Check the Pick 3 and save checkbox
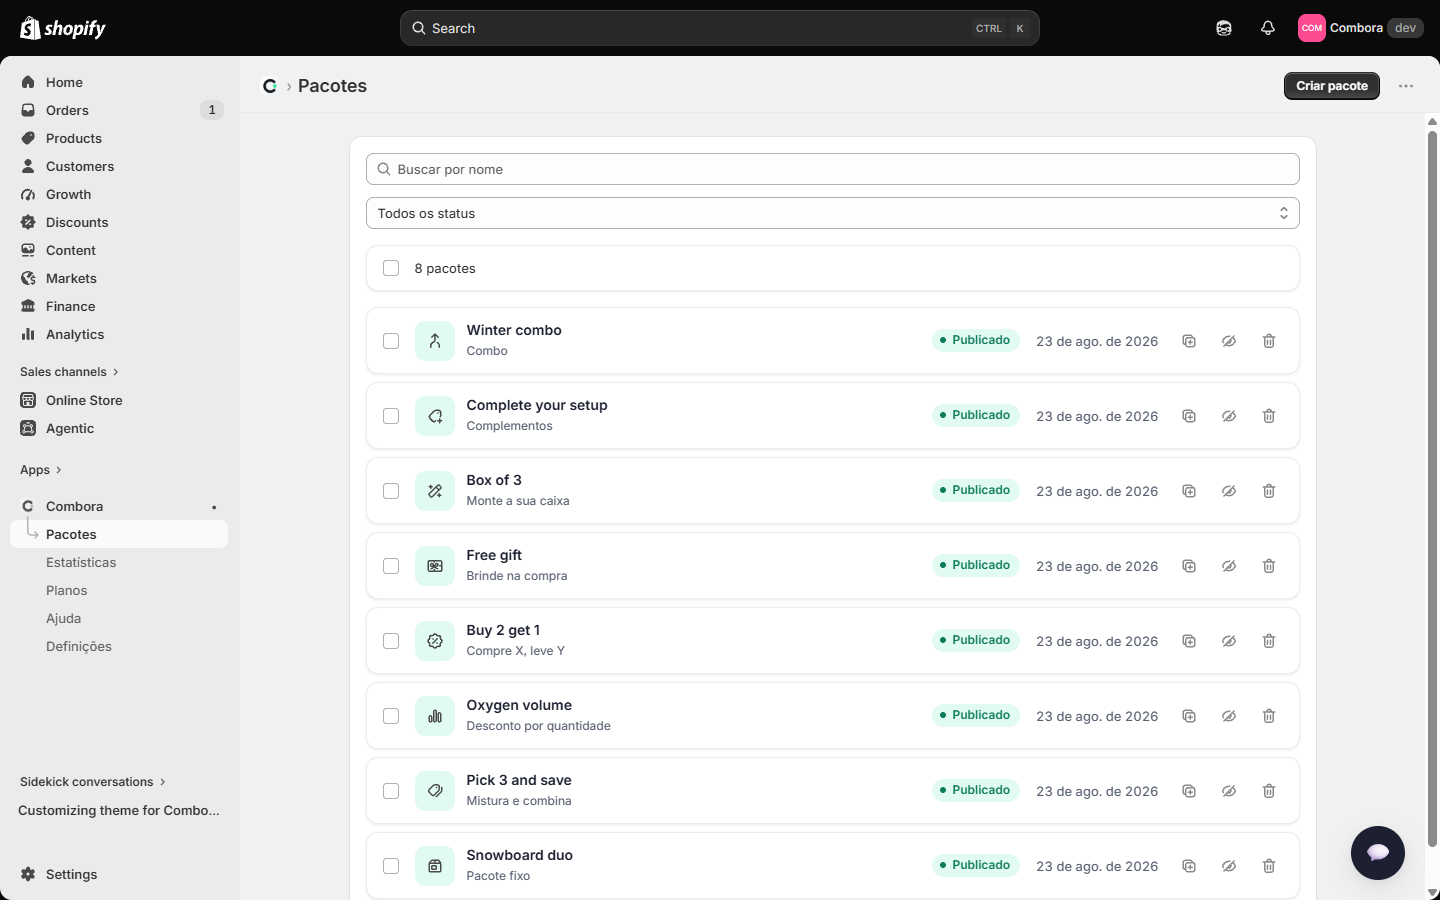This screenshot has height=900, width=1440. point(391,791)
